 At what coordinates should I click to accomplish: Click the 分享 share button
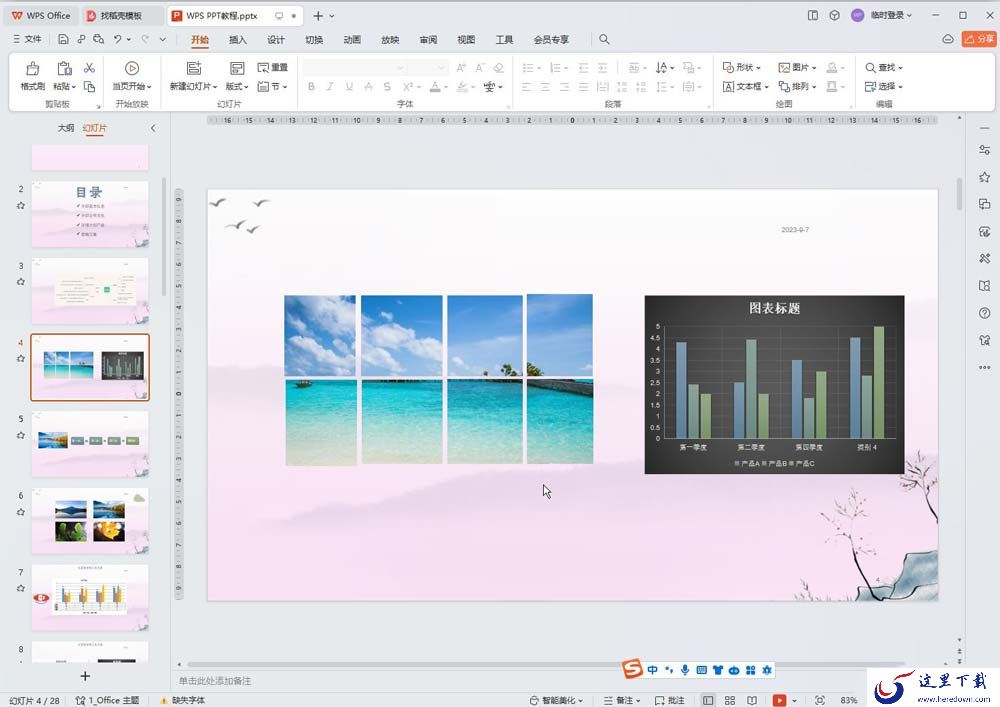coord(978,40)
